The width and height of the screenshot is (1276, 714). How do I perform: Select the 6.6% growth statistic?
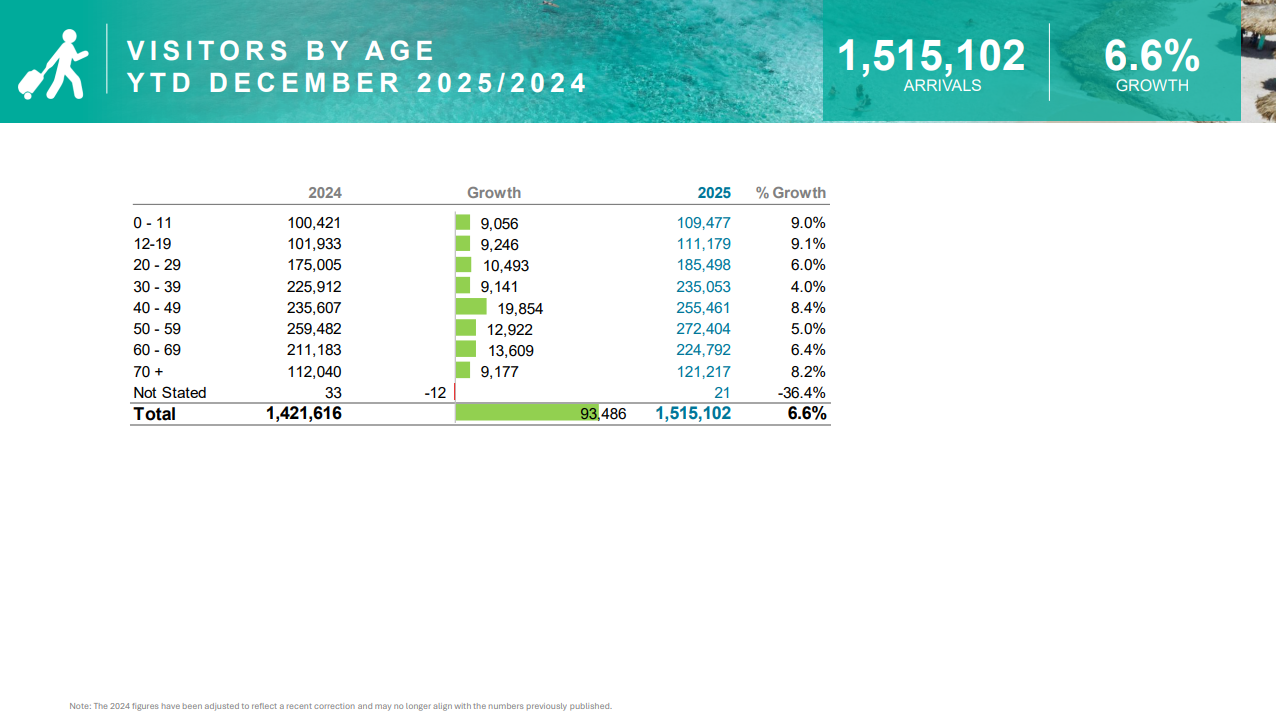[1152, 56]
